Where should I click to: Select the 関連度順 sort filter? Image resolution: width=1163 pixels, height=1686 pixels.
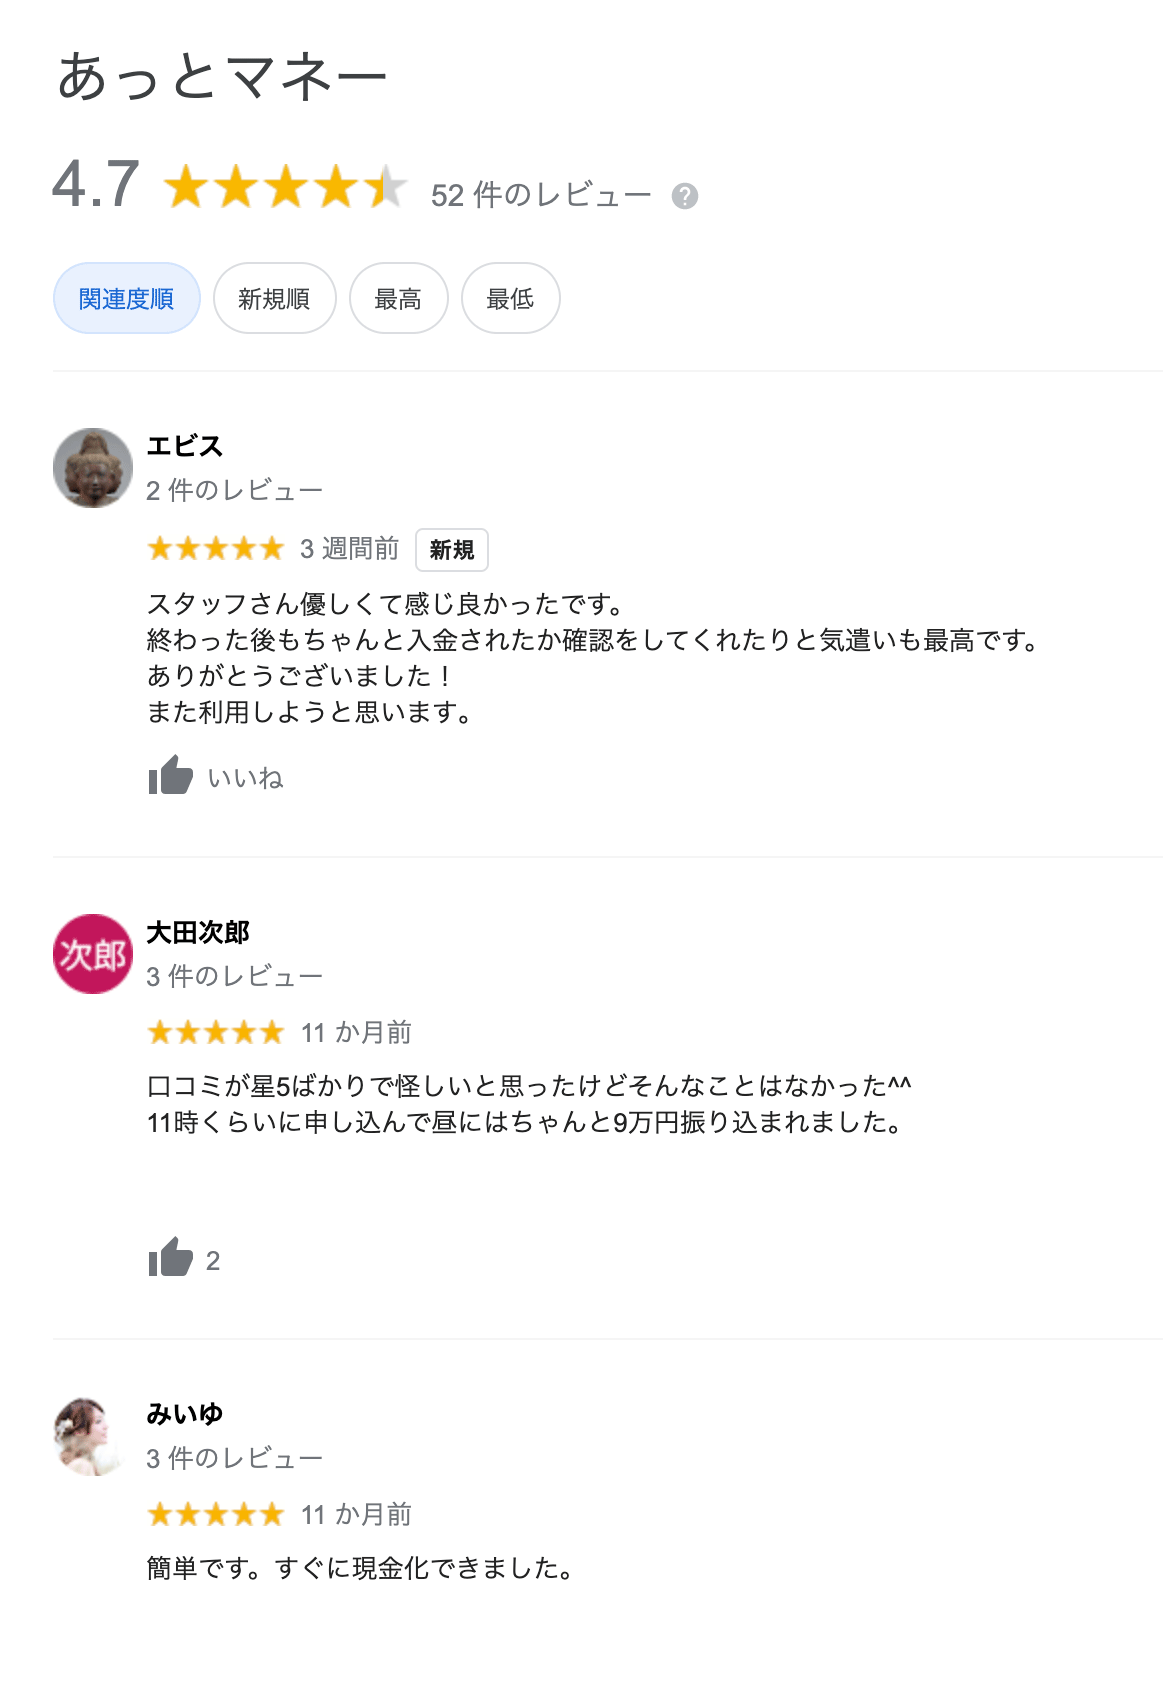tap(127, 298)
